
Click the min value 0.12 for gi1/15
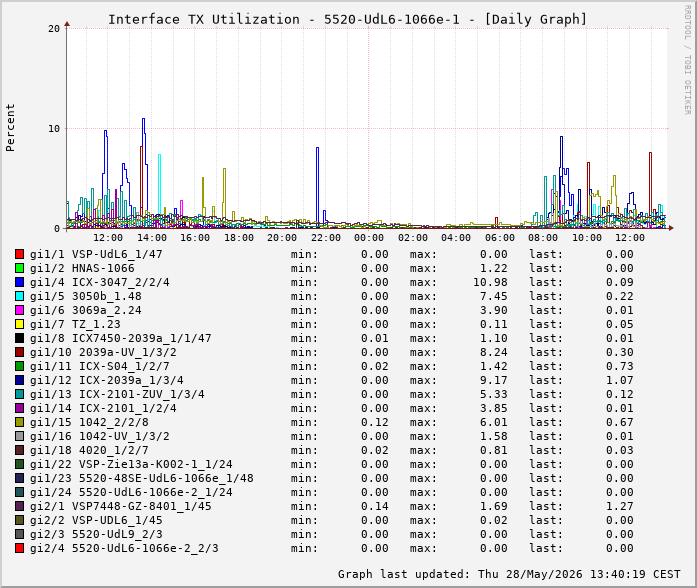pos(374,422)
